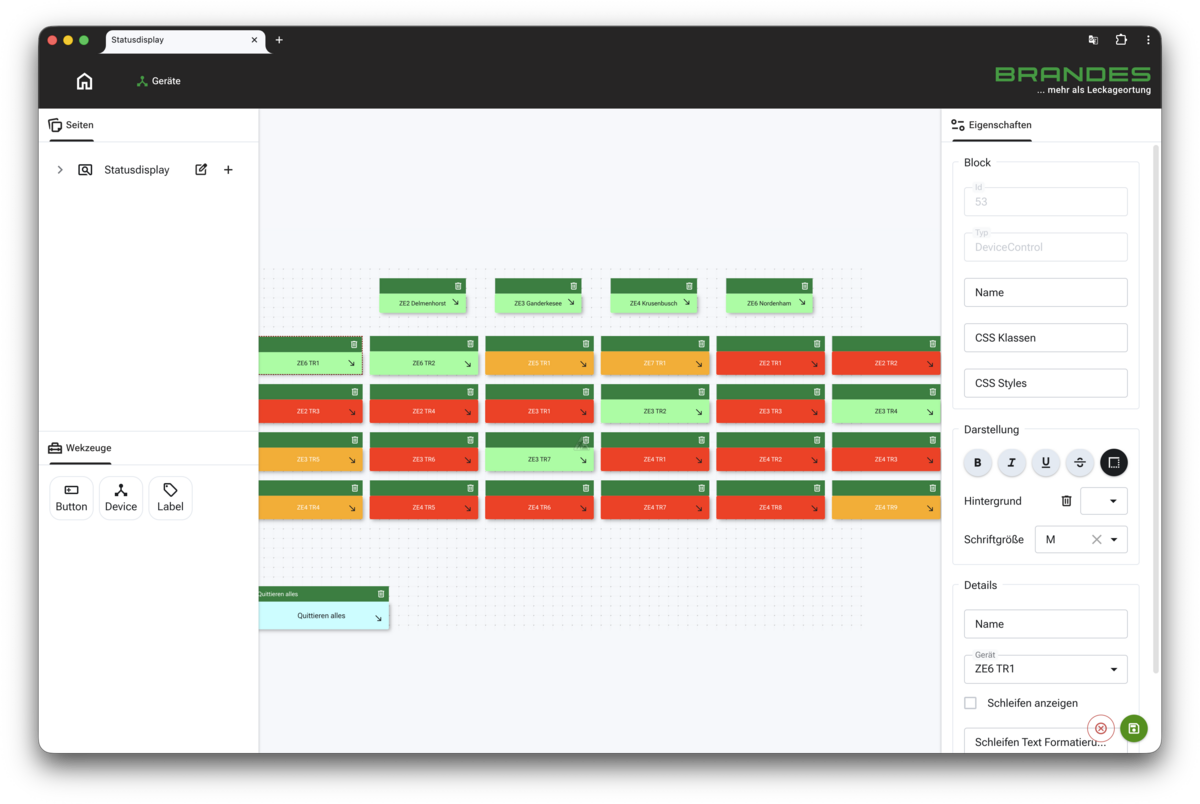Open the Gerät dropdown showing ZE6 TR1

[x=1045, y=669]
